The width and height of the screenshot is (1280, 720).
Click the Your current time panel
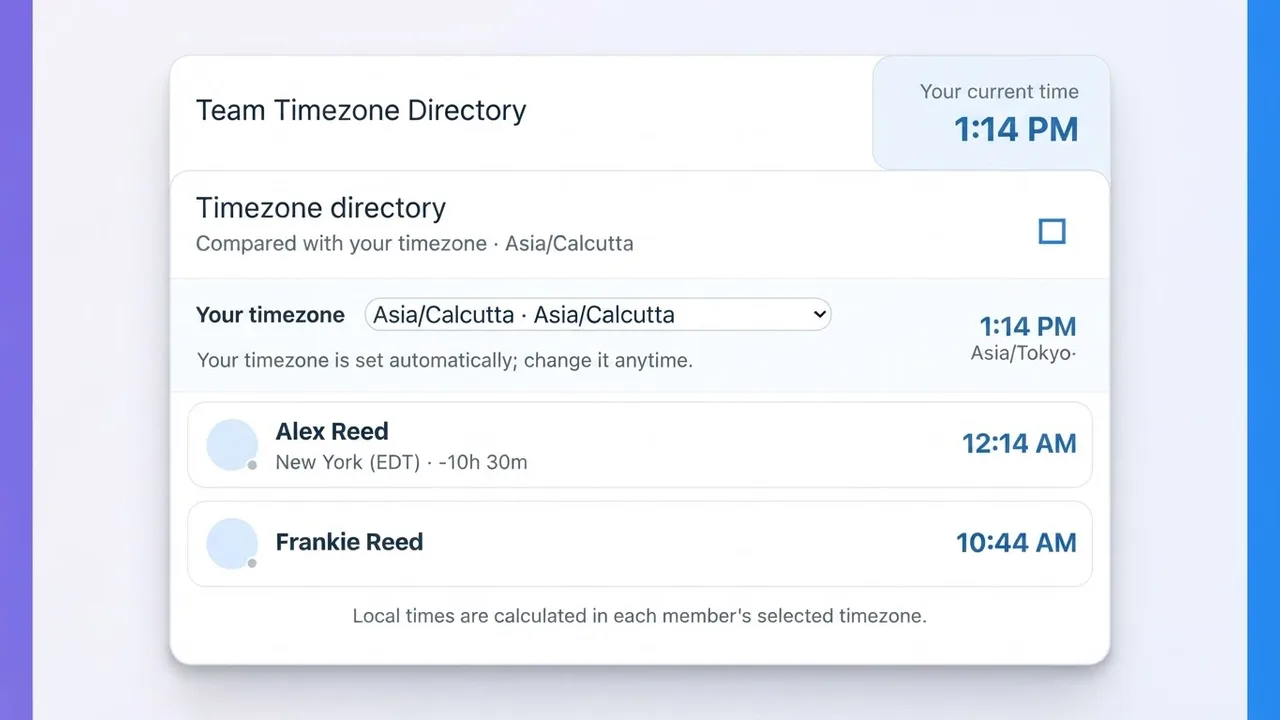pyautogui.click(x=991, y=113)
